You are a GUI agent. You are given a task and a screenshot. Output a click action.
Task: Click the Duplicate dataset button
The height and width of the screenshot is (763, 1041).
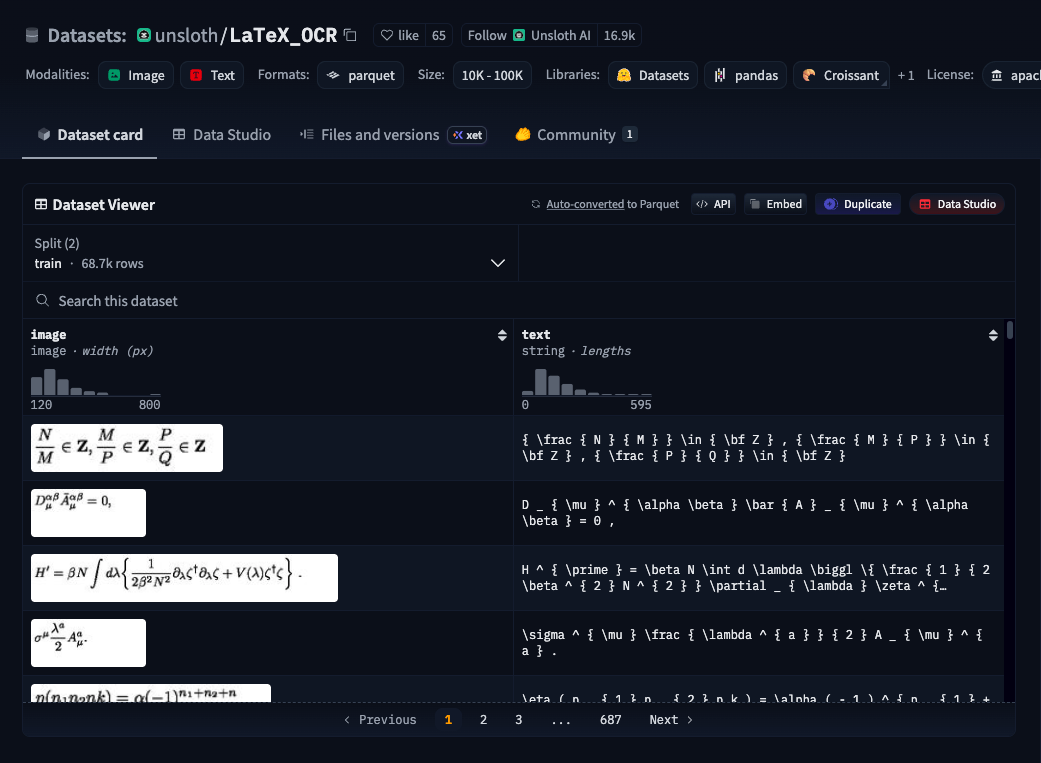pyautogui.click(x=857, y=204)
